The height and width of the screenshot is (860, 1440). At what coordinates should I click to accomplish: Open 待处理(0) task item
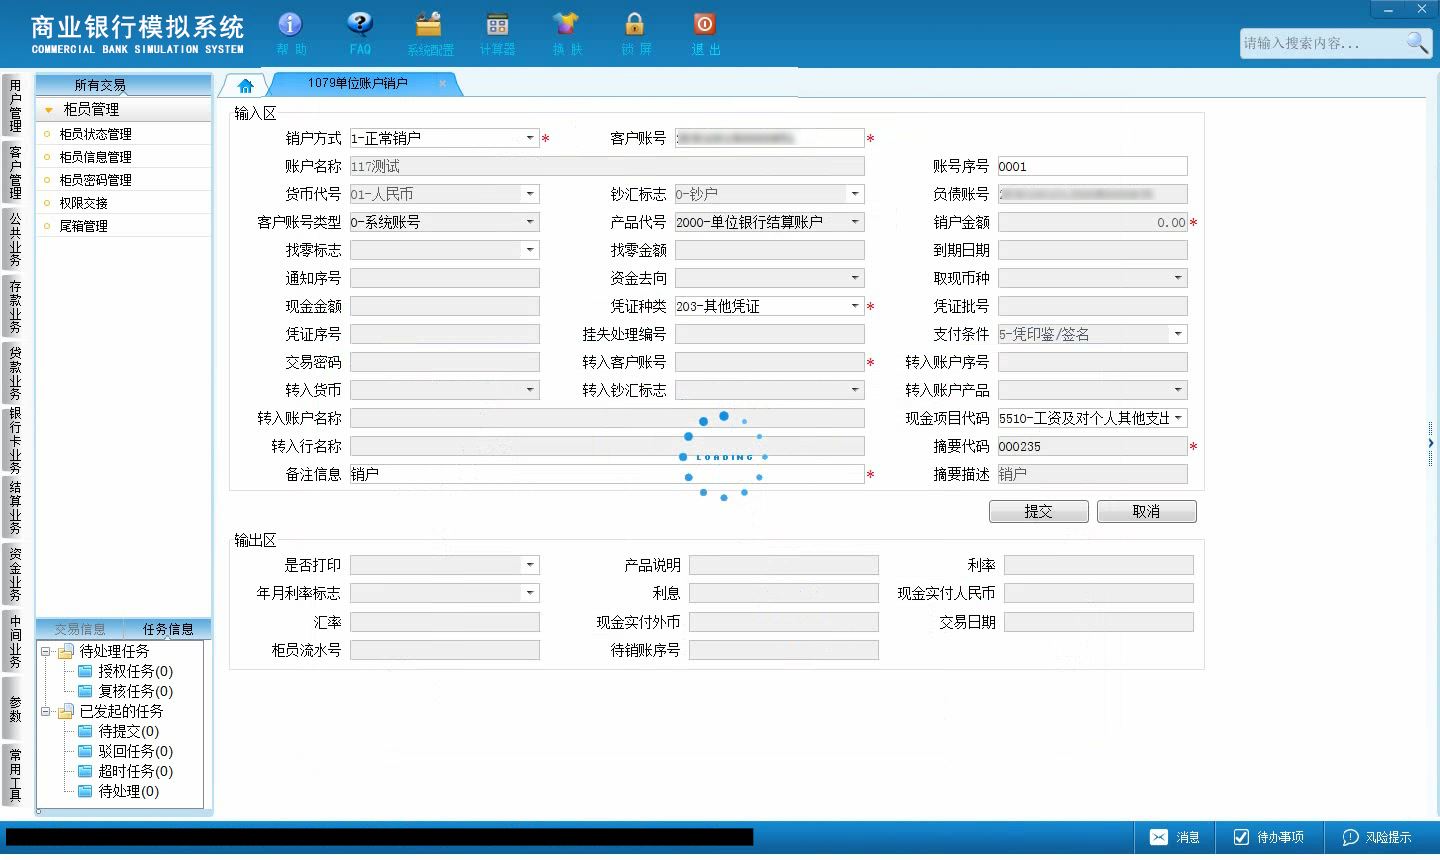pos(119,791)
